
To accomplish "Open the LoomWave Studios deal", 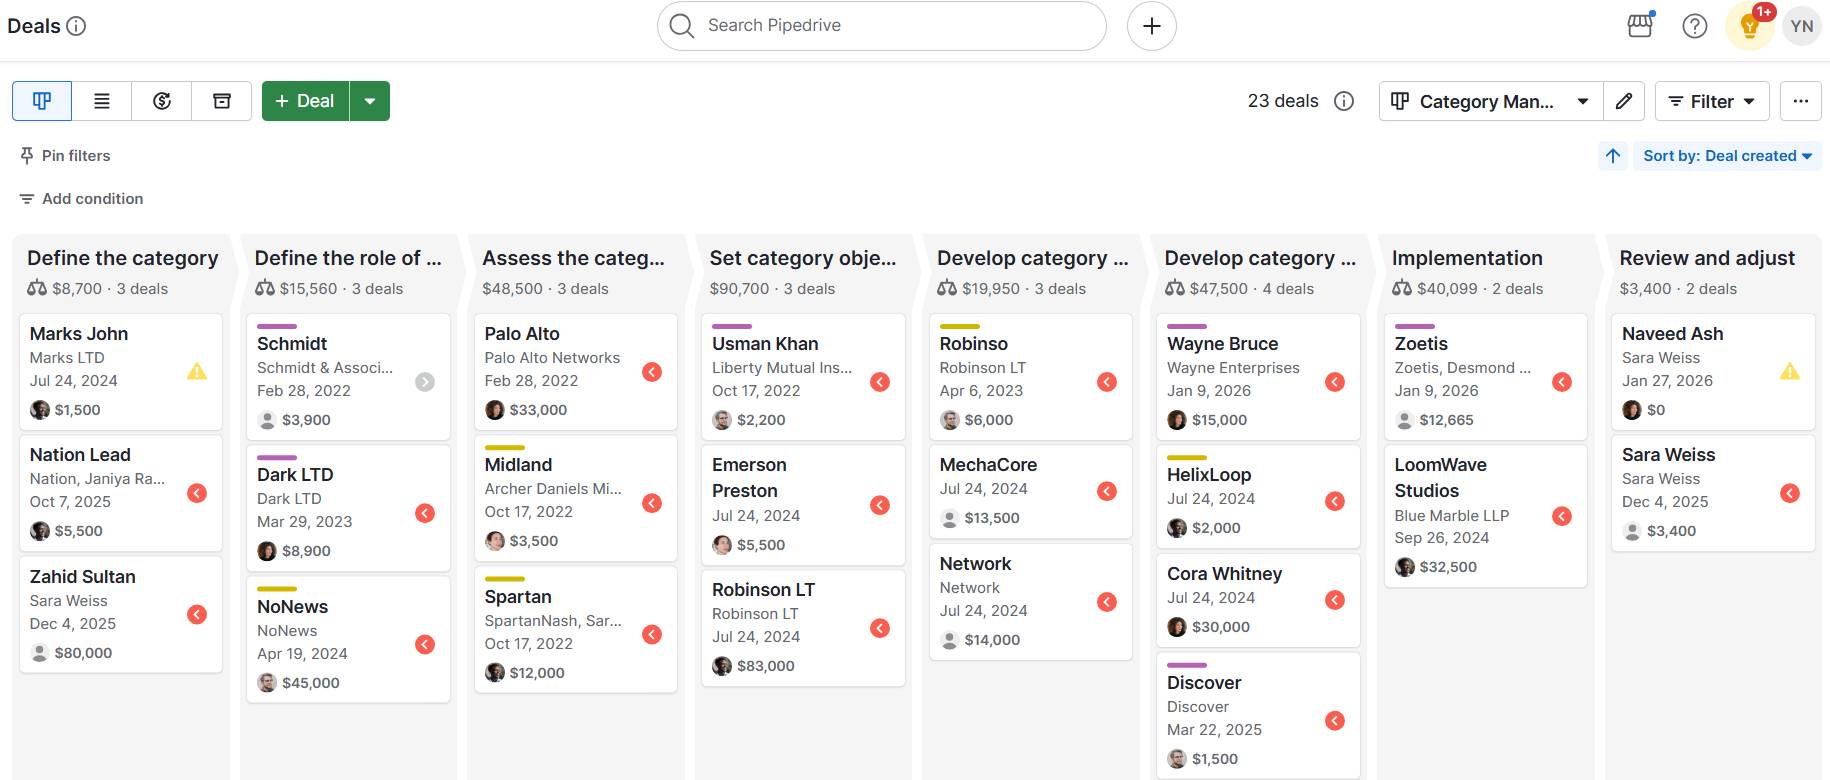I will (1486, 516).
